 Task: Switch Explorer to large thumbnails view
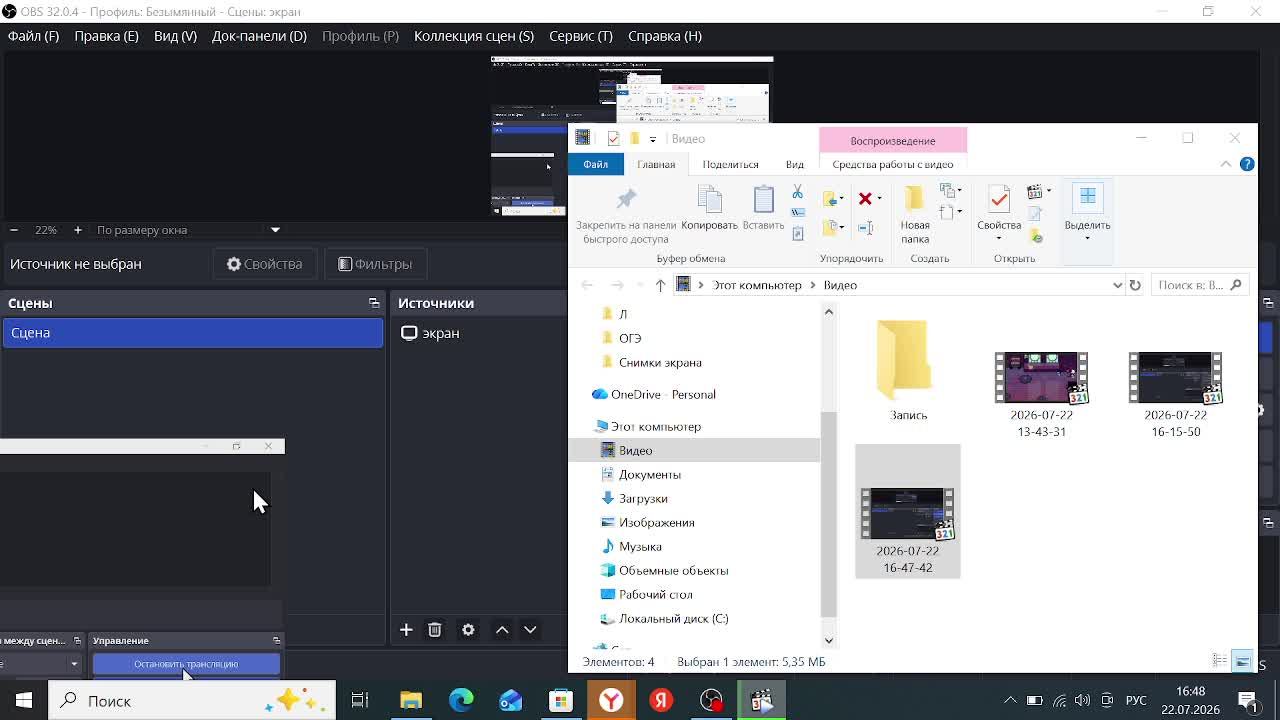point(1242,661)
